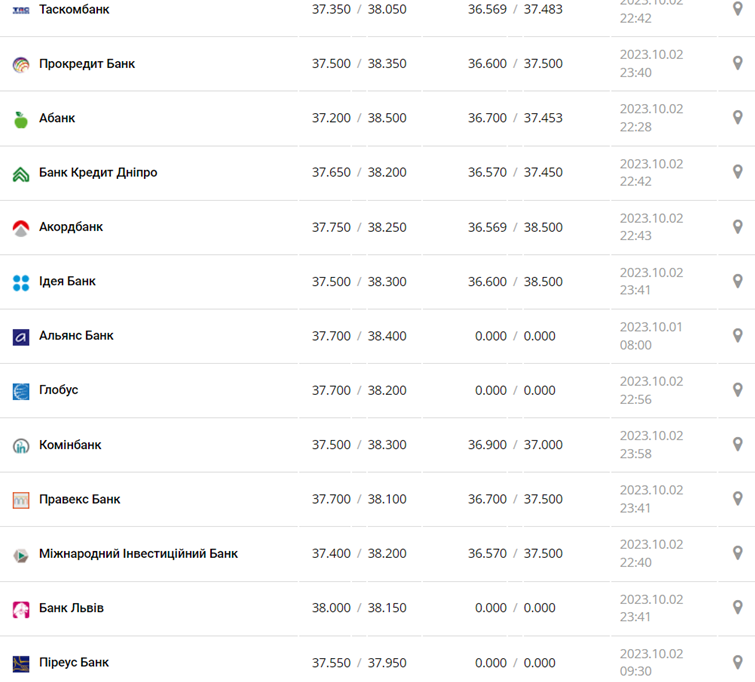
Task: Show map location for Прокредит Банк
Action: coord(738,63)
